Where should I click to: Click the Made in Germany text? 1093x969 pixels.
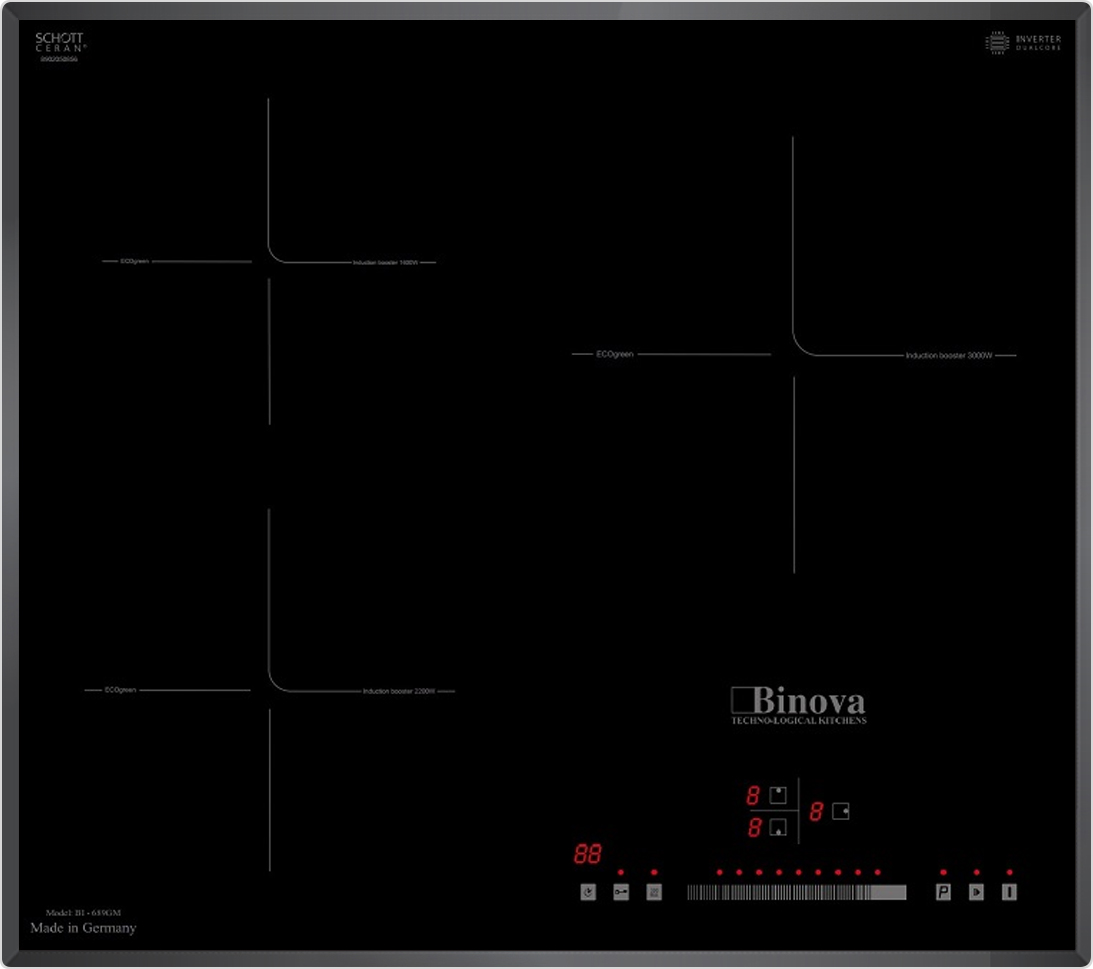click(83, 928)
